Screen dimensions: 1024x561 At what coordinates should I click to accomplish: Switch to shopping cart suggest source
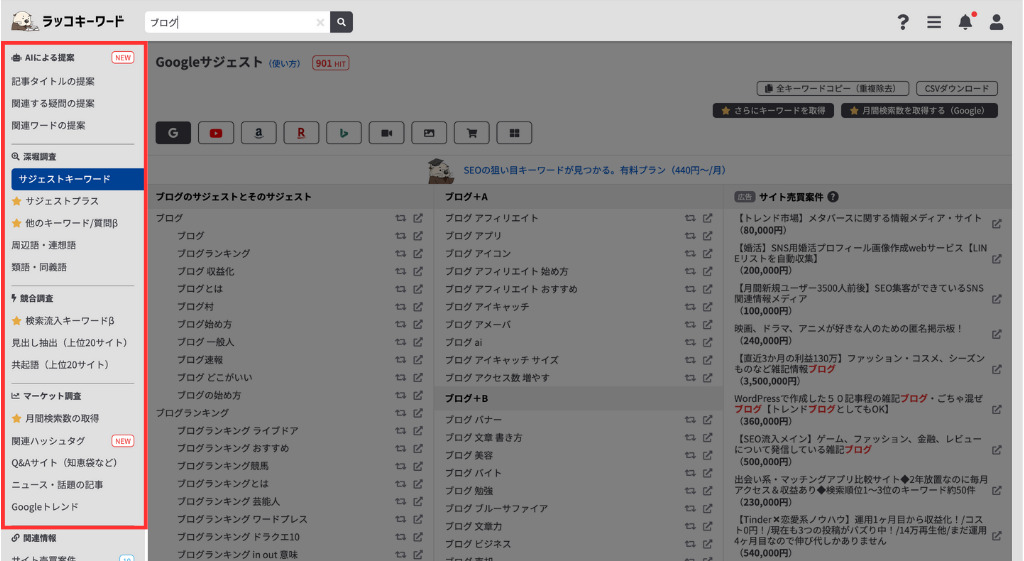coord(472,133)
